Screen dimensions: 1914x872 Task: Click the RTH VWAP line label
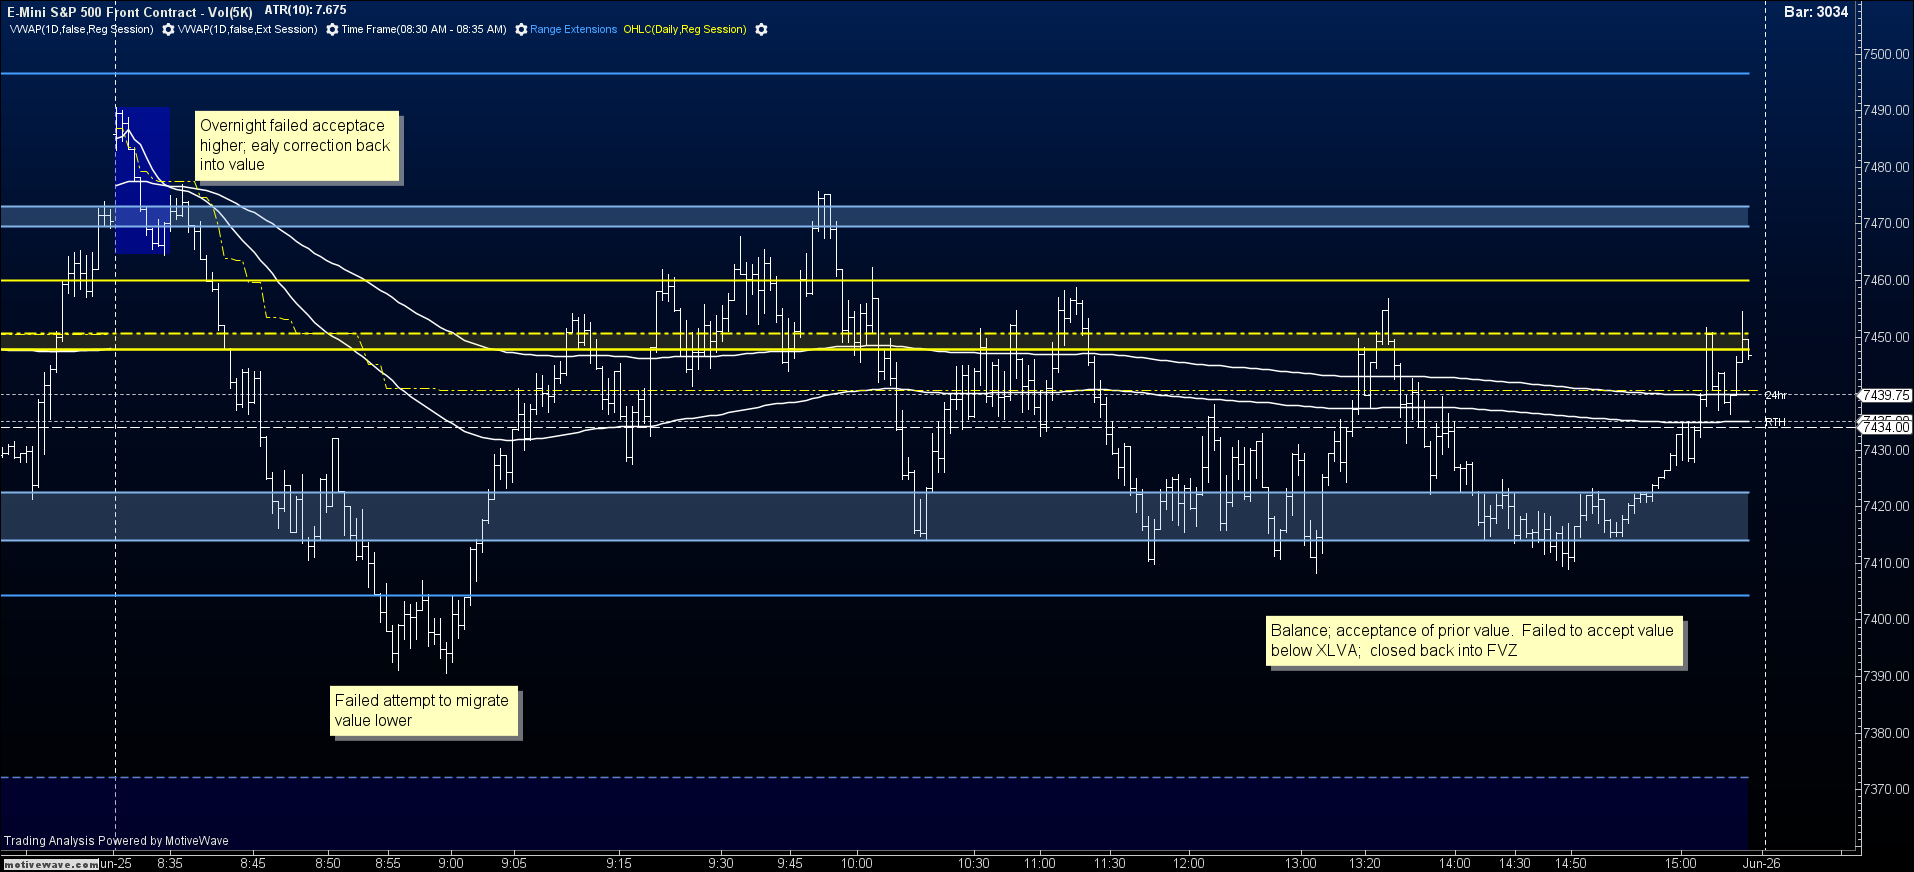click(1775, 423)
